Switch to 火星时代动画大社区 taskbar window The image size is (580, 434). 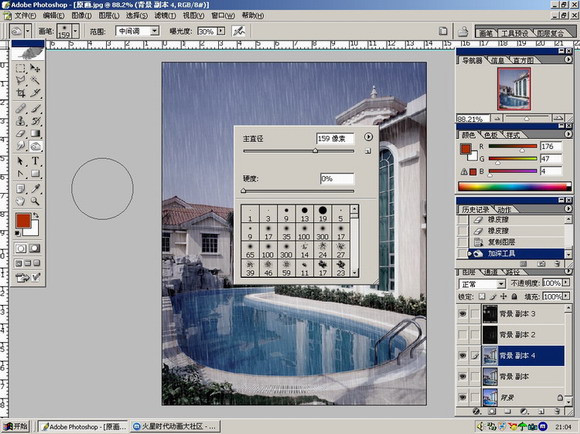tap(175, 427)
